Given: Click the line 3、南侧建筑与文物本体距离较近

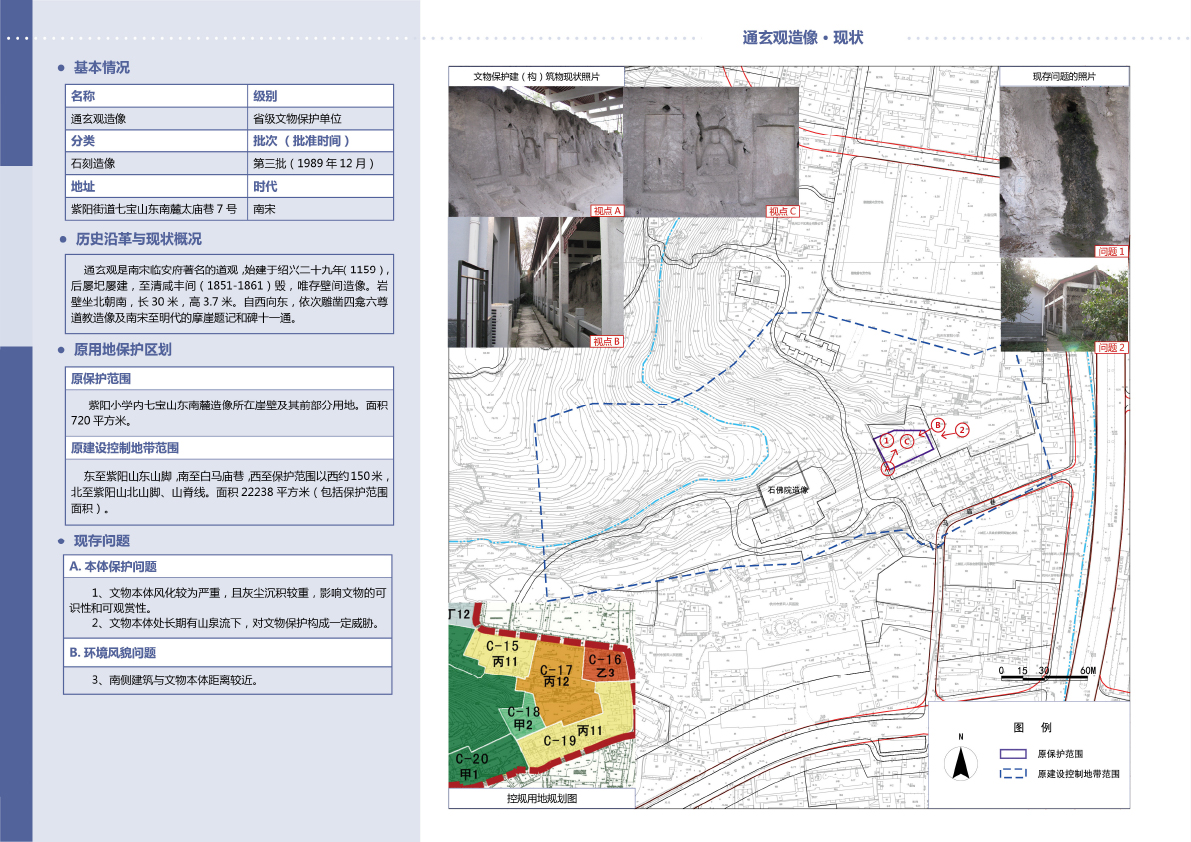Looking at the screenshot, I should pyautogui.click(x=175, y=680).
